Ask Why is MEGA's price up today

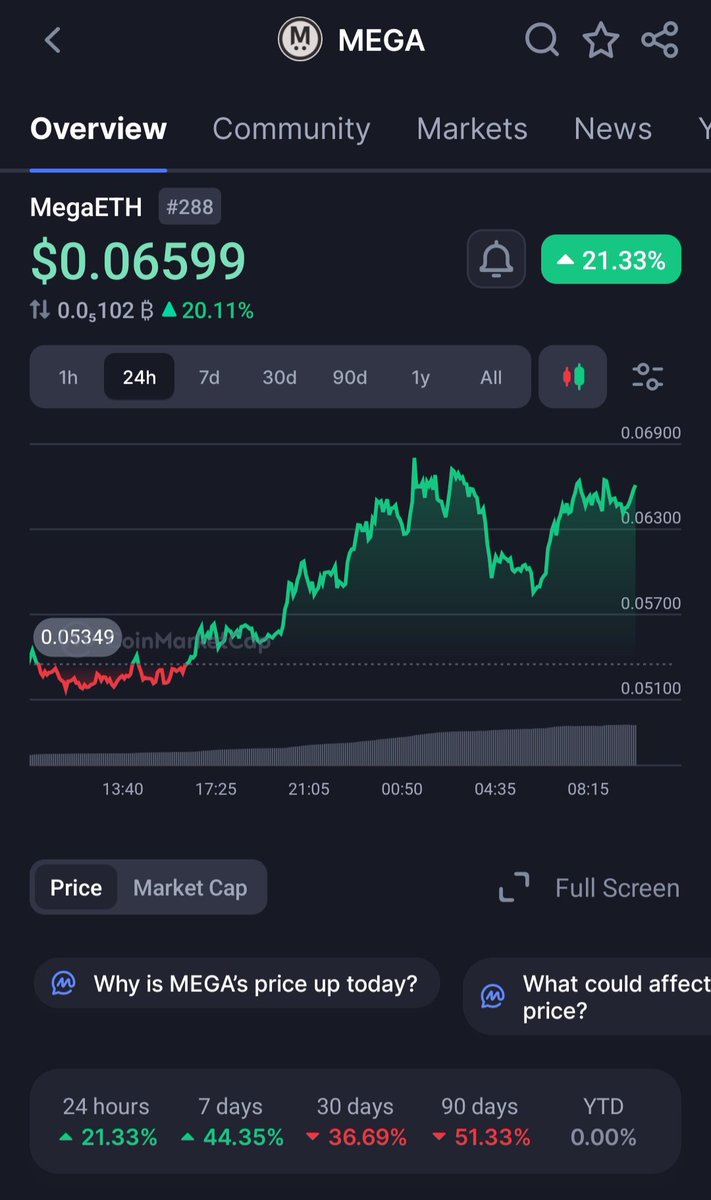(x=236, y=984)
